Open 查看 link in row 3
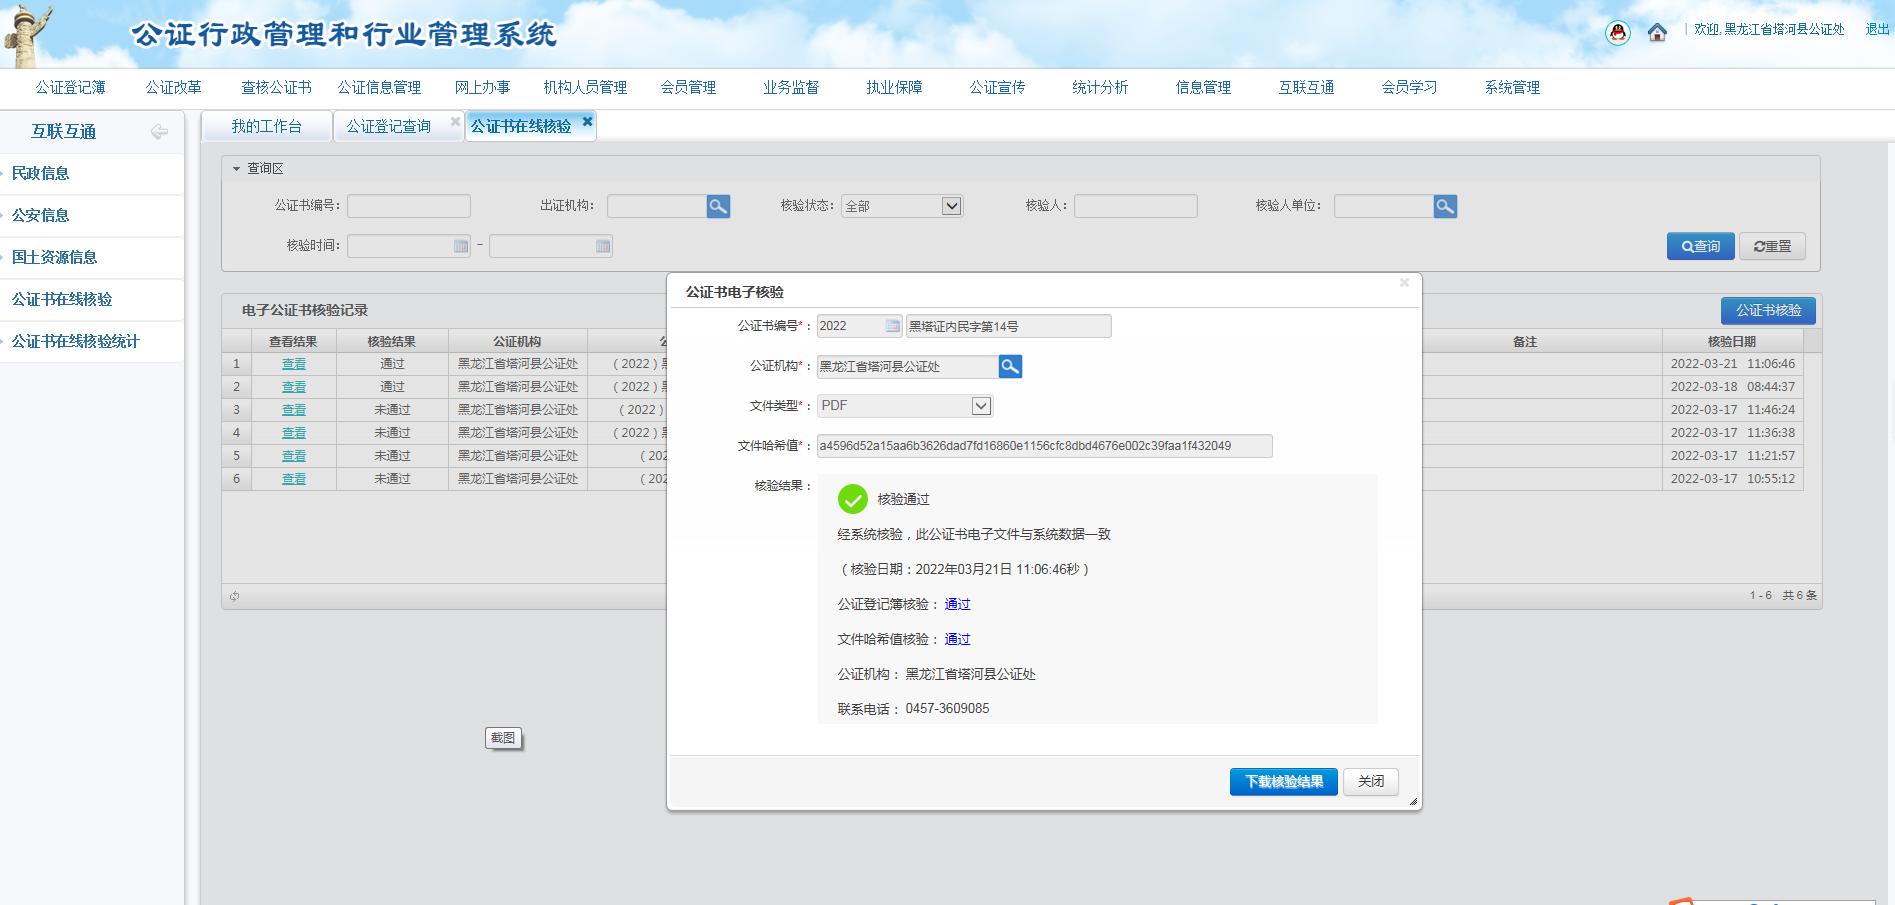Image resolution: width=1895 pixels, height=905 pixels. (293, 410)
